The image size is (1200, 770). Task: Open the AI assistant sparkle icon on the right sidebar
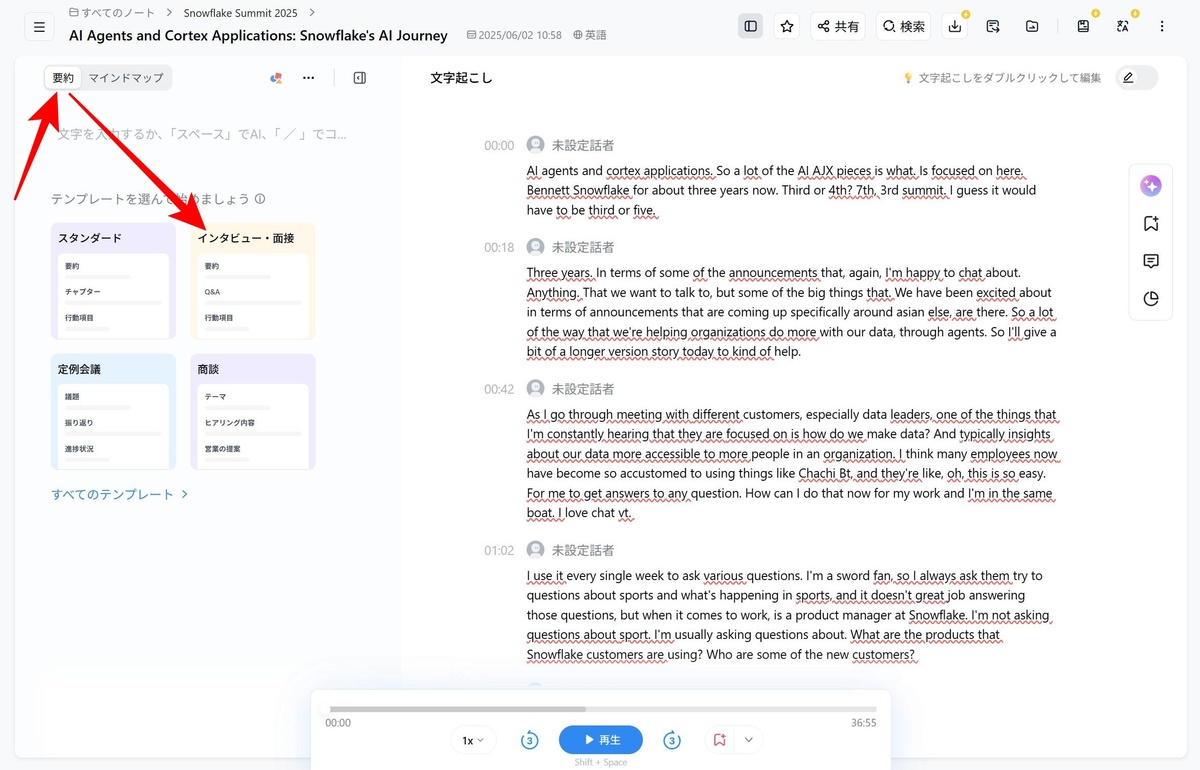click(1151, 186)
